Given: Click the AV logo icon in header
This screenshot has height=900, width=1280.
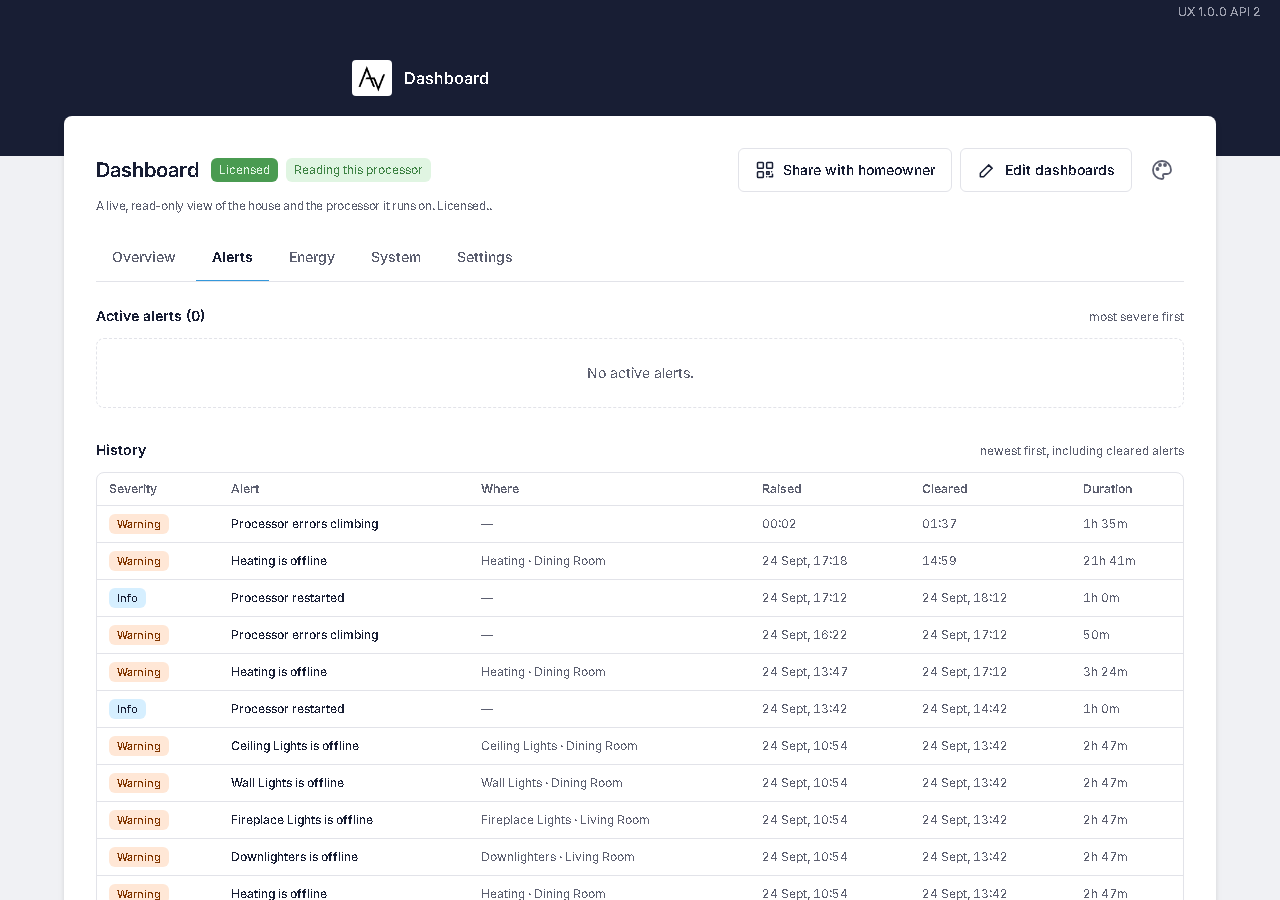Looking at the screenshot, I should 372,78.
